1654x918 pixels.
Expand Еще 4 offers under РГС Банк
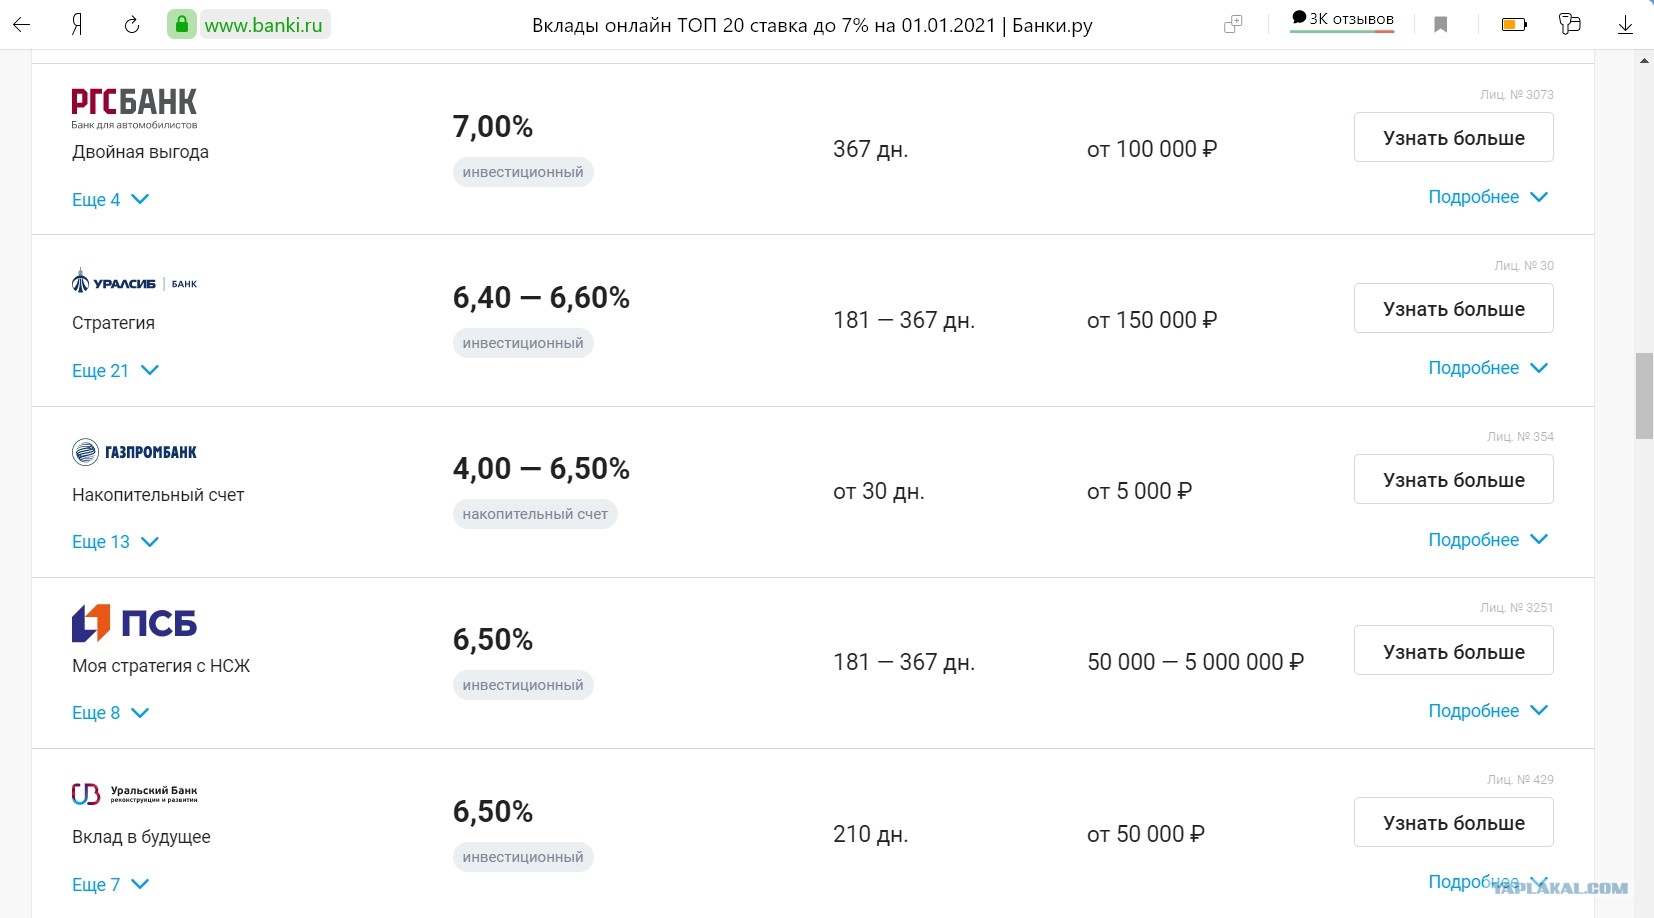tap(110, 199)
